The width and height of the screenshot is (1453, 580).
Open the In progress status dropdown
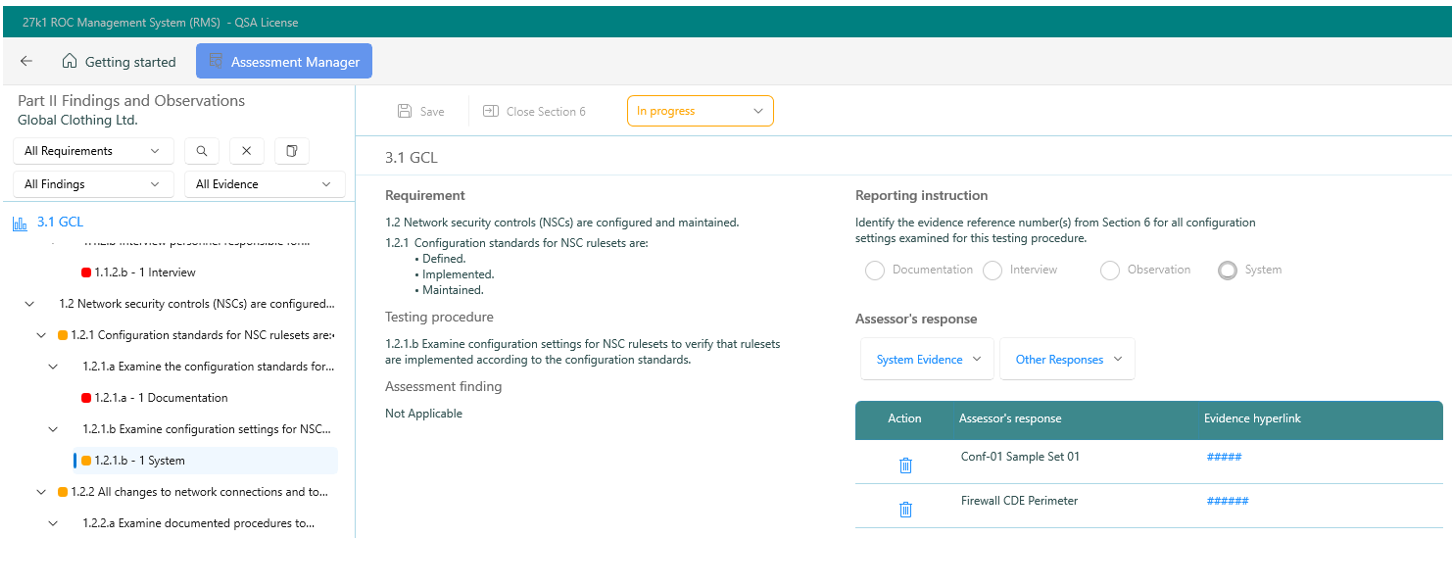coord(699,111)
